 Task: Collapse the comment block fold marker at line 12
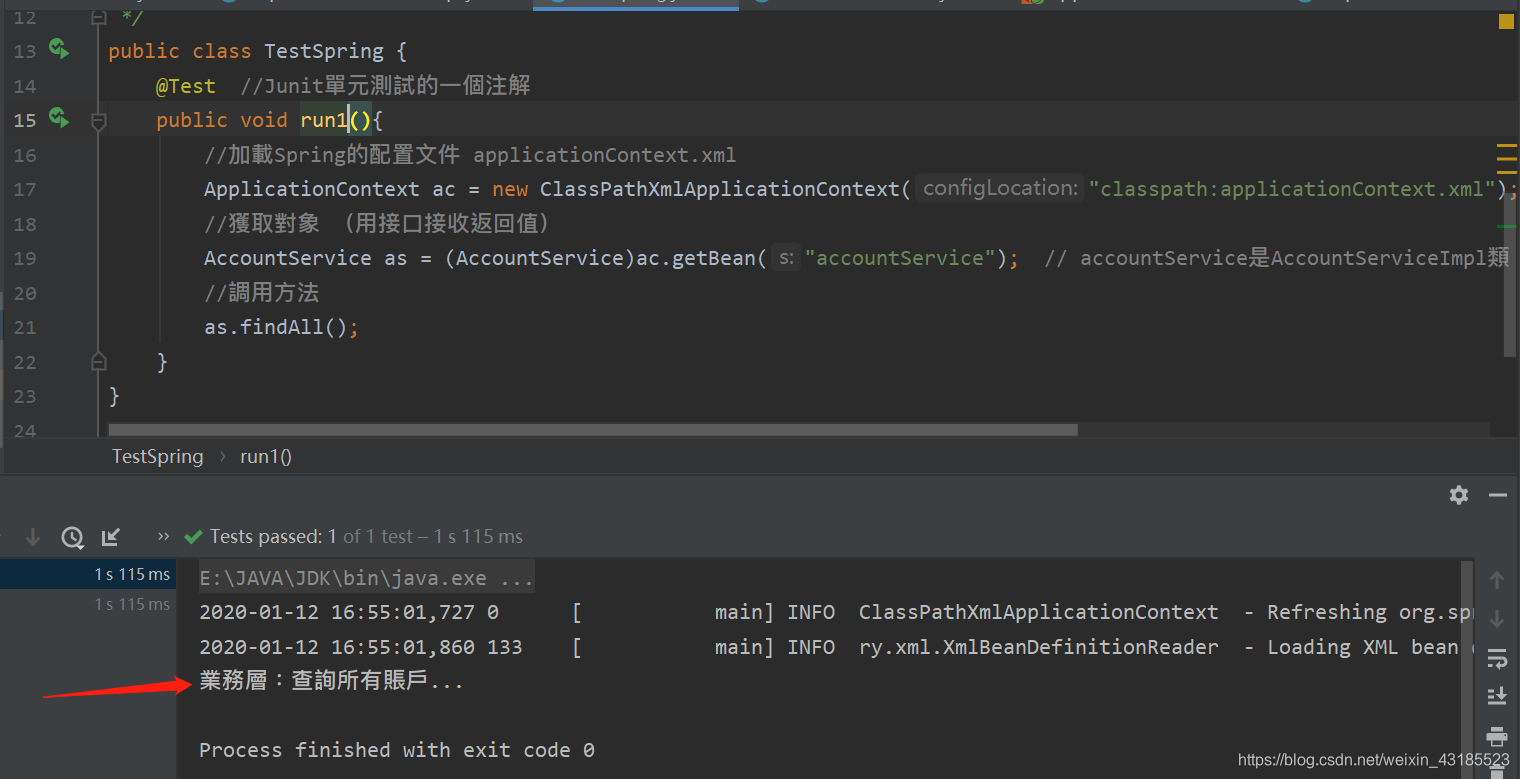click(98, 17)
